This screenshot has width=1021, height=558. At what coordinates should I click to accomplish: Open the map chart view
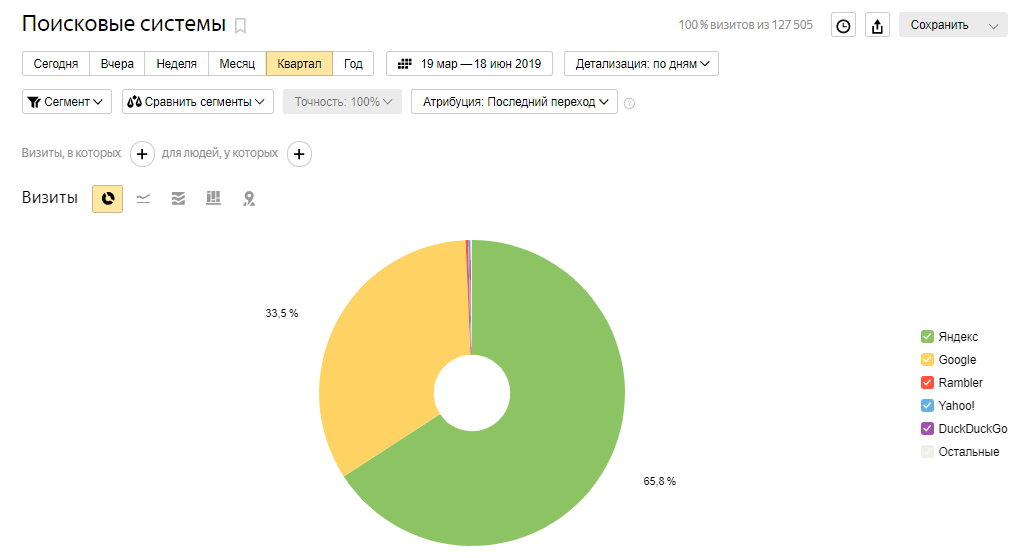click(249, 199)
